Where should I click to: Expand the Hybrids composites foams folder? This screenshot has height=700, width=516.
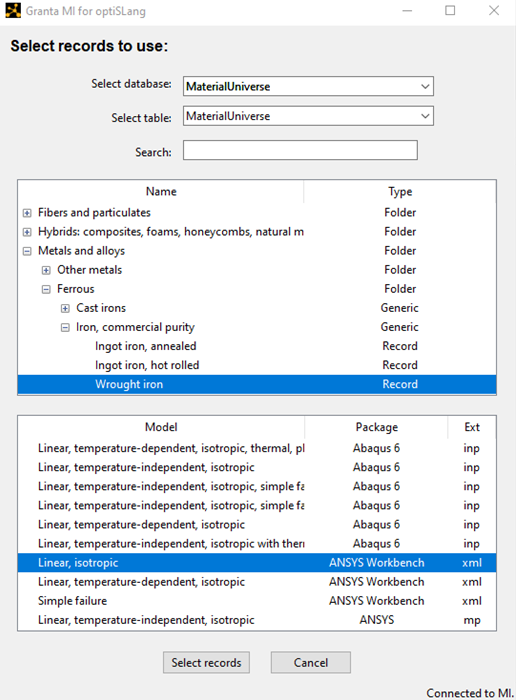click(x=27, y=232)
